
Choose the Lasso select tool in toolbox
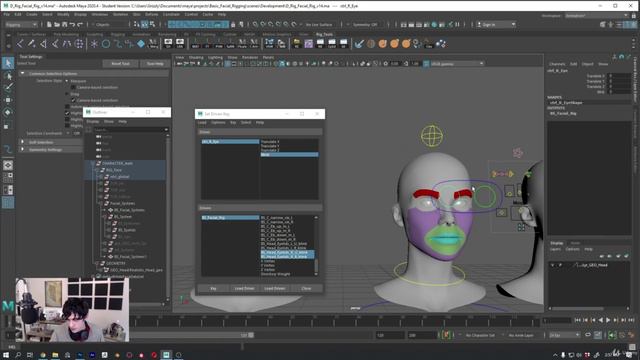point(8,76)
